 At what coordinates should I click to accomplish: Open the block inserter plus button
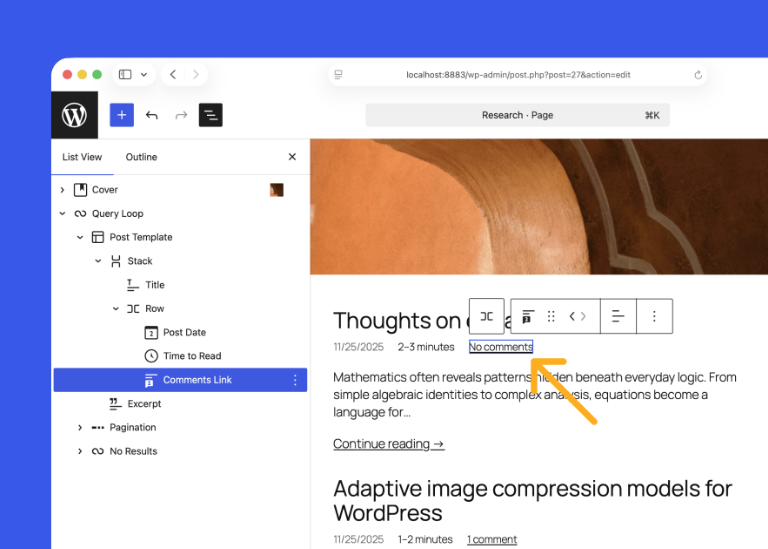122,115
